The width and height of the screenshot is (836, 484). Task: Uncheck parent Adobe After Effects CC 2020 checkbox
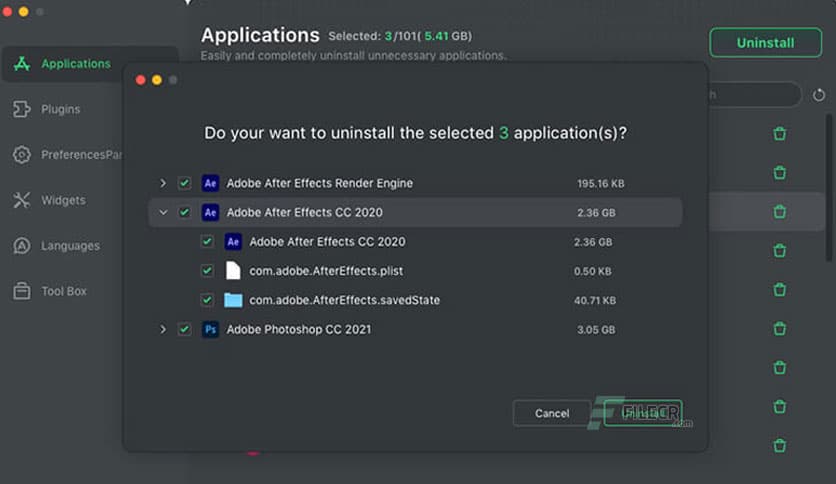184,213
